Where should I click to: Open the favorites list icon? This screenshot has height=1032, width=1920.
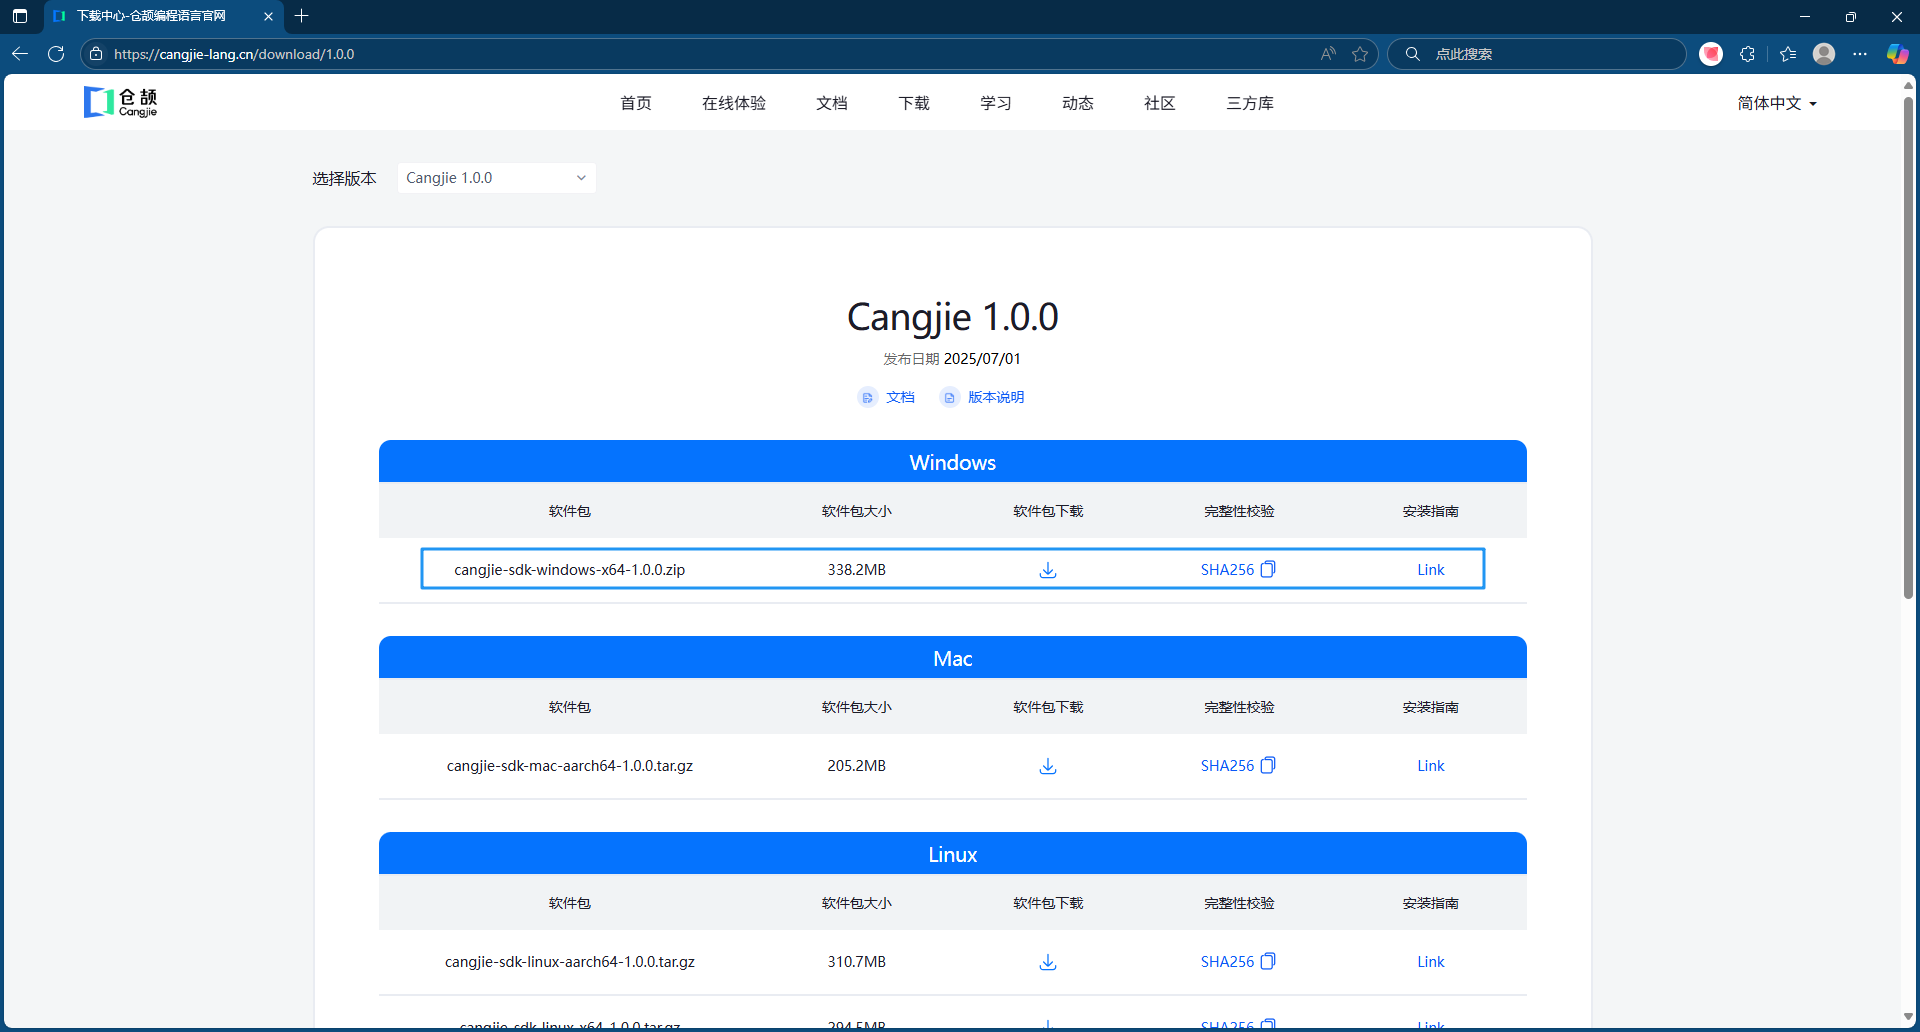[1788, 54]
